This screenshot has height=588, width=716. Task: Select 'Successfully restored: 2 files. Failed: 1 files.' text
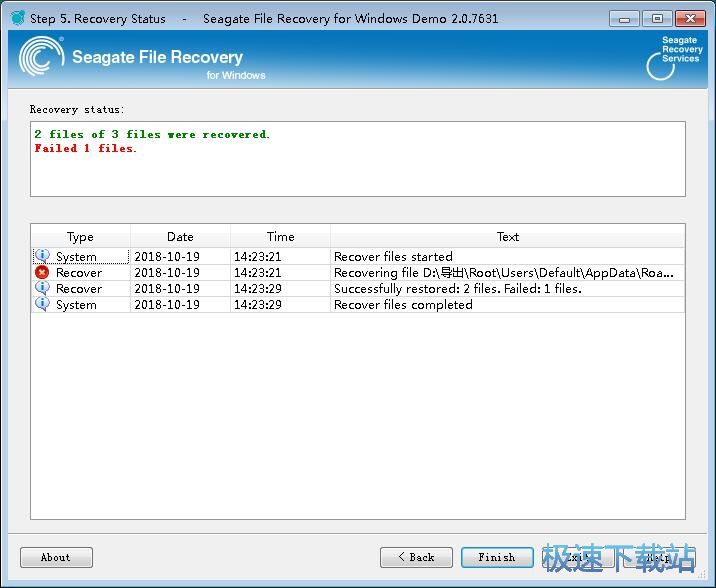458,289
